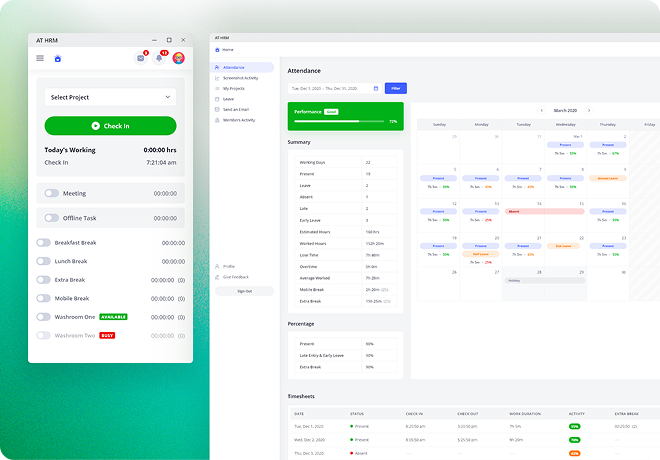Click the blue home icon in the tracker window
Screen dimensions: 660x460
[58, 58]
